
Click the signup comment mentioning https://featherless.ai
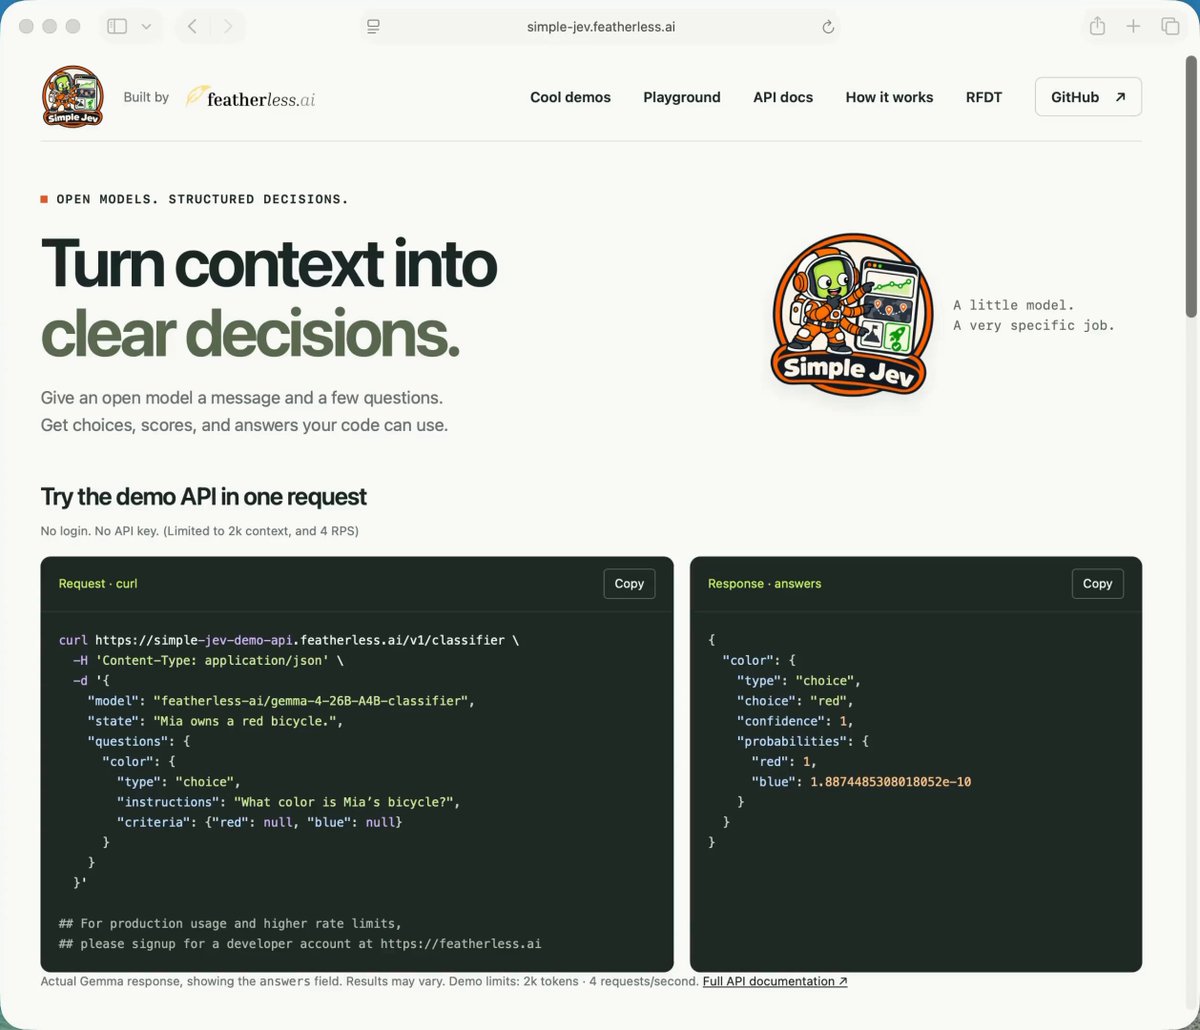300,944
